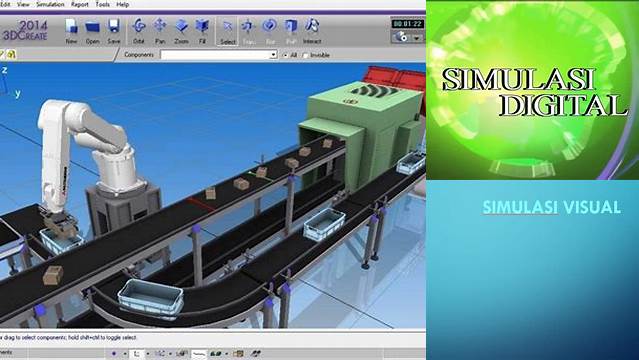The width and height of the screenshot is (639, 360).
Task: Open the Tools menu
Action: [x=102, y=4]
